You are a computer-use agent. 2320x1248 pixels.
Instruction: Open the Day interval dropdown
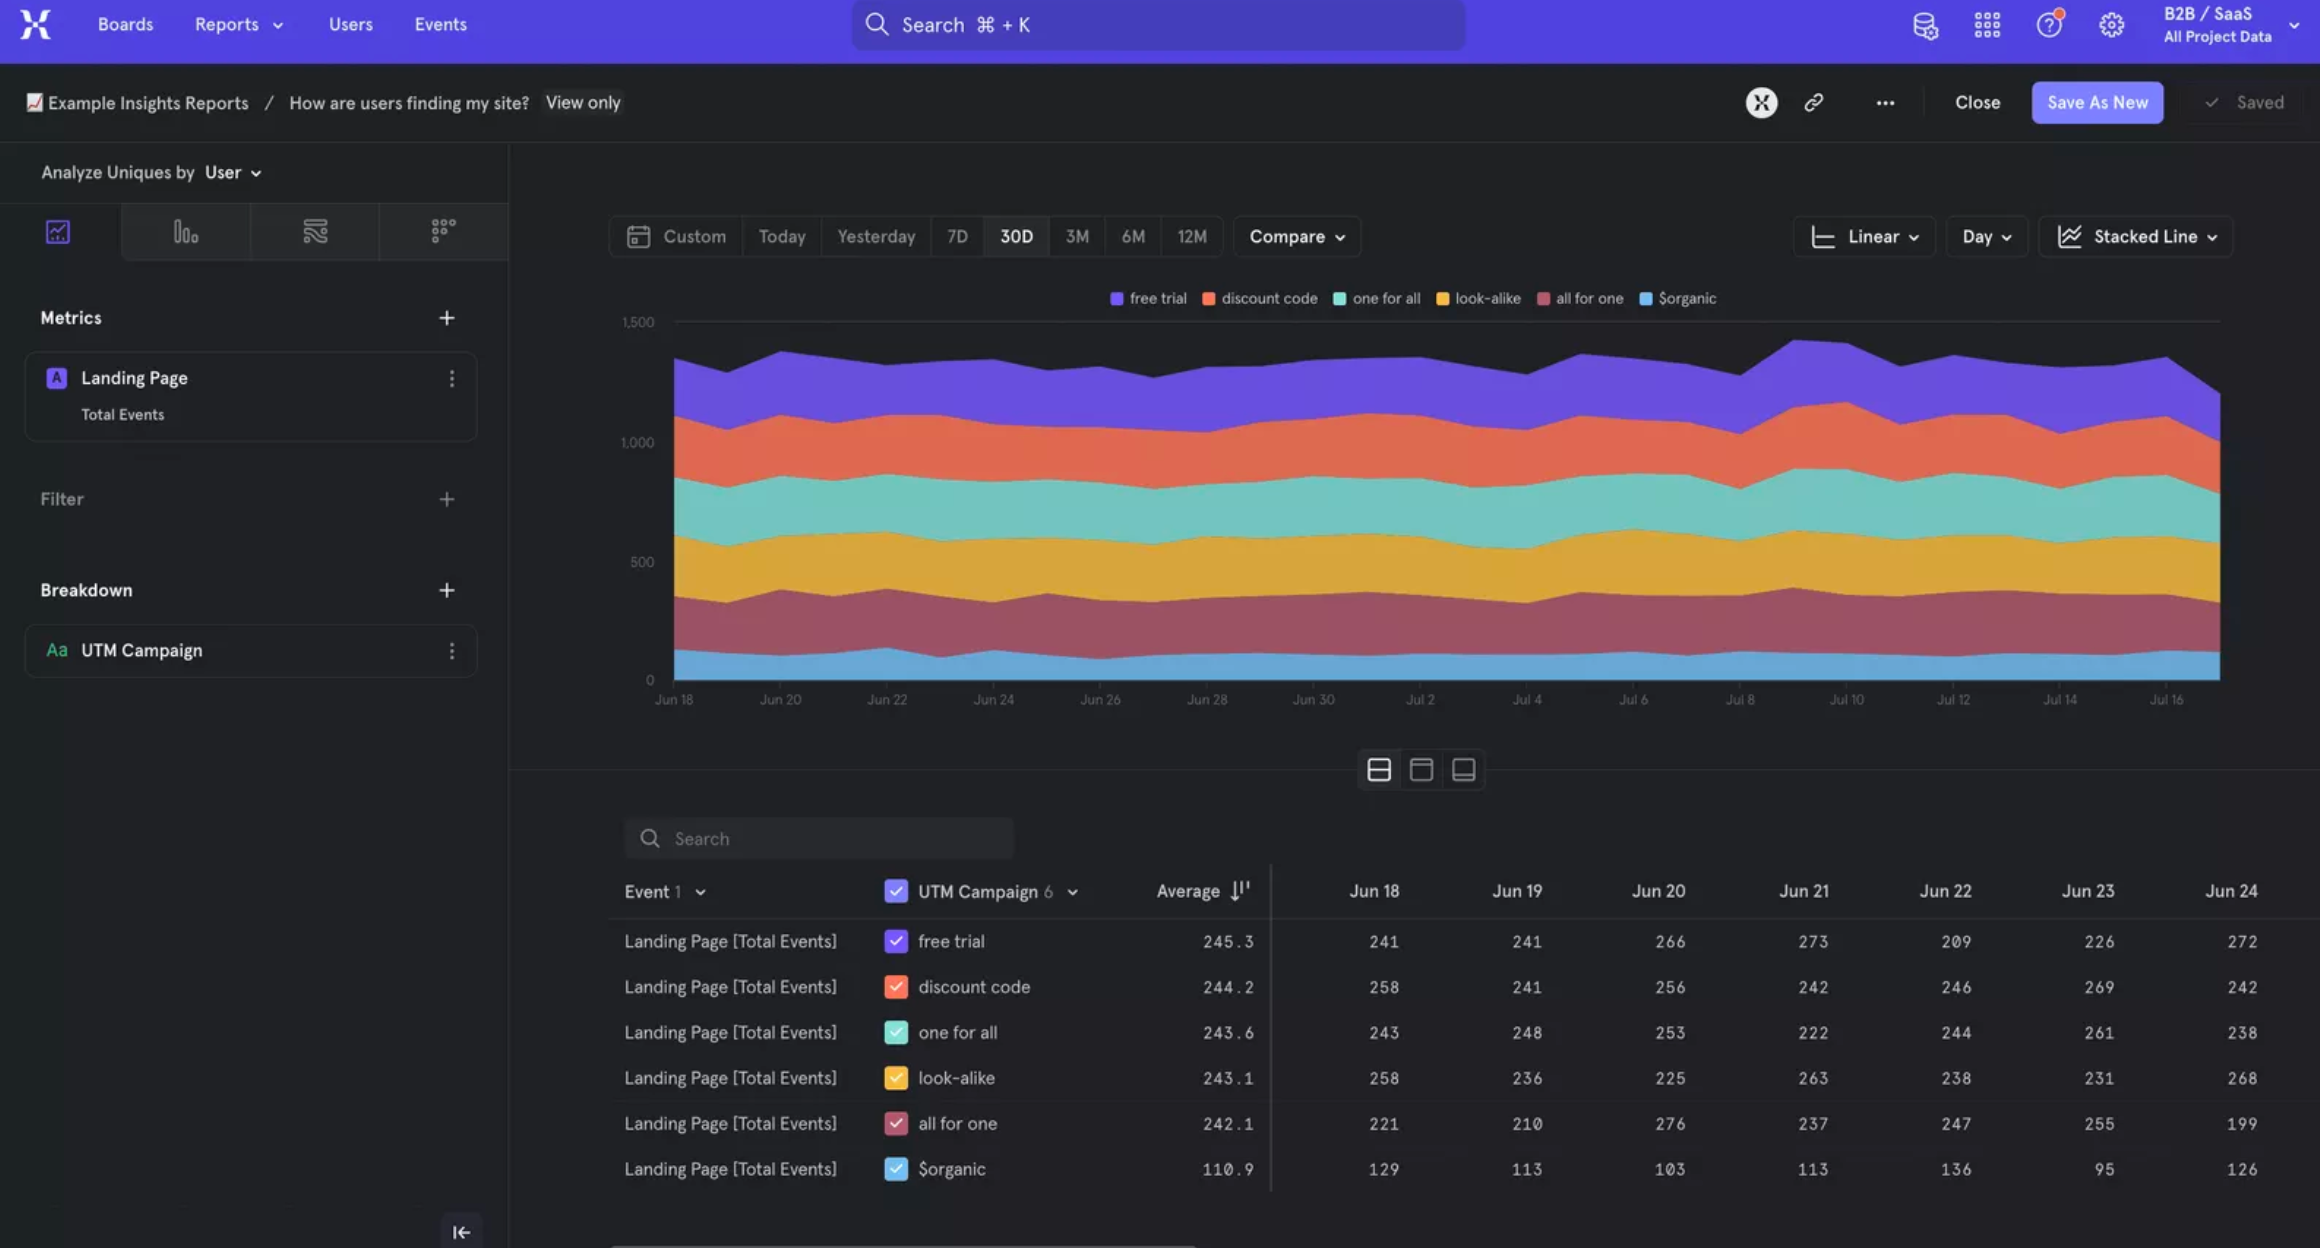[1986, 237]
